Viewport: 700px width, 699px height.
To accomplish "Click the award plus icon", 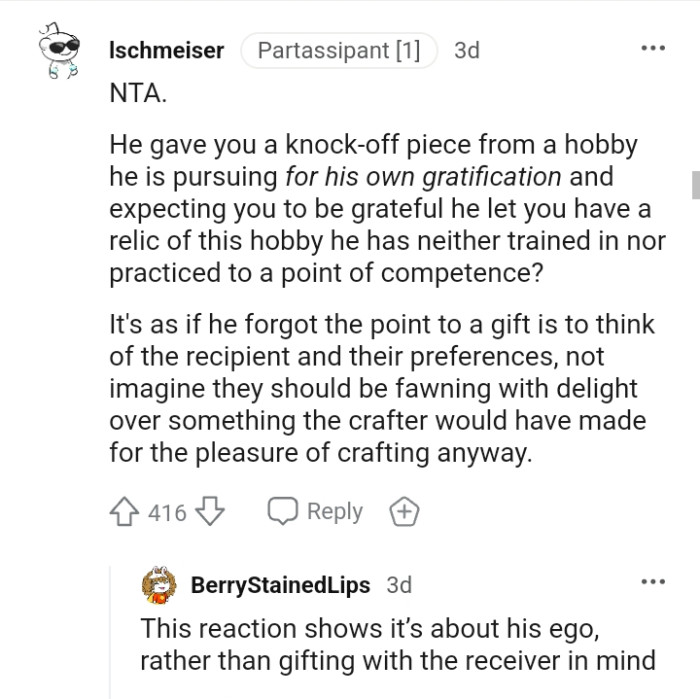I will (405, 512).
